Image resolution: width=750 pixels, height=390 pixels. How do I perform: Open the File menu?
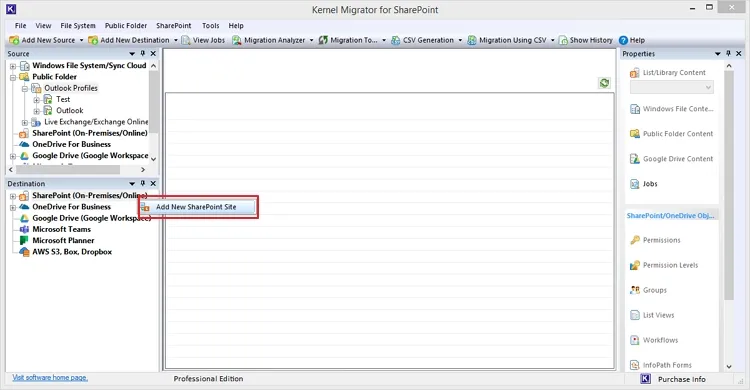pos(21,25)
